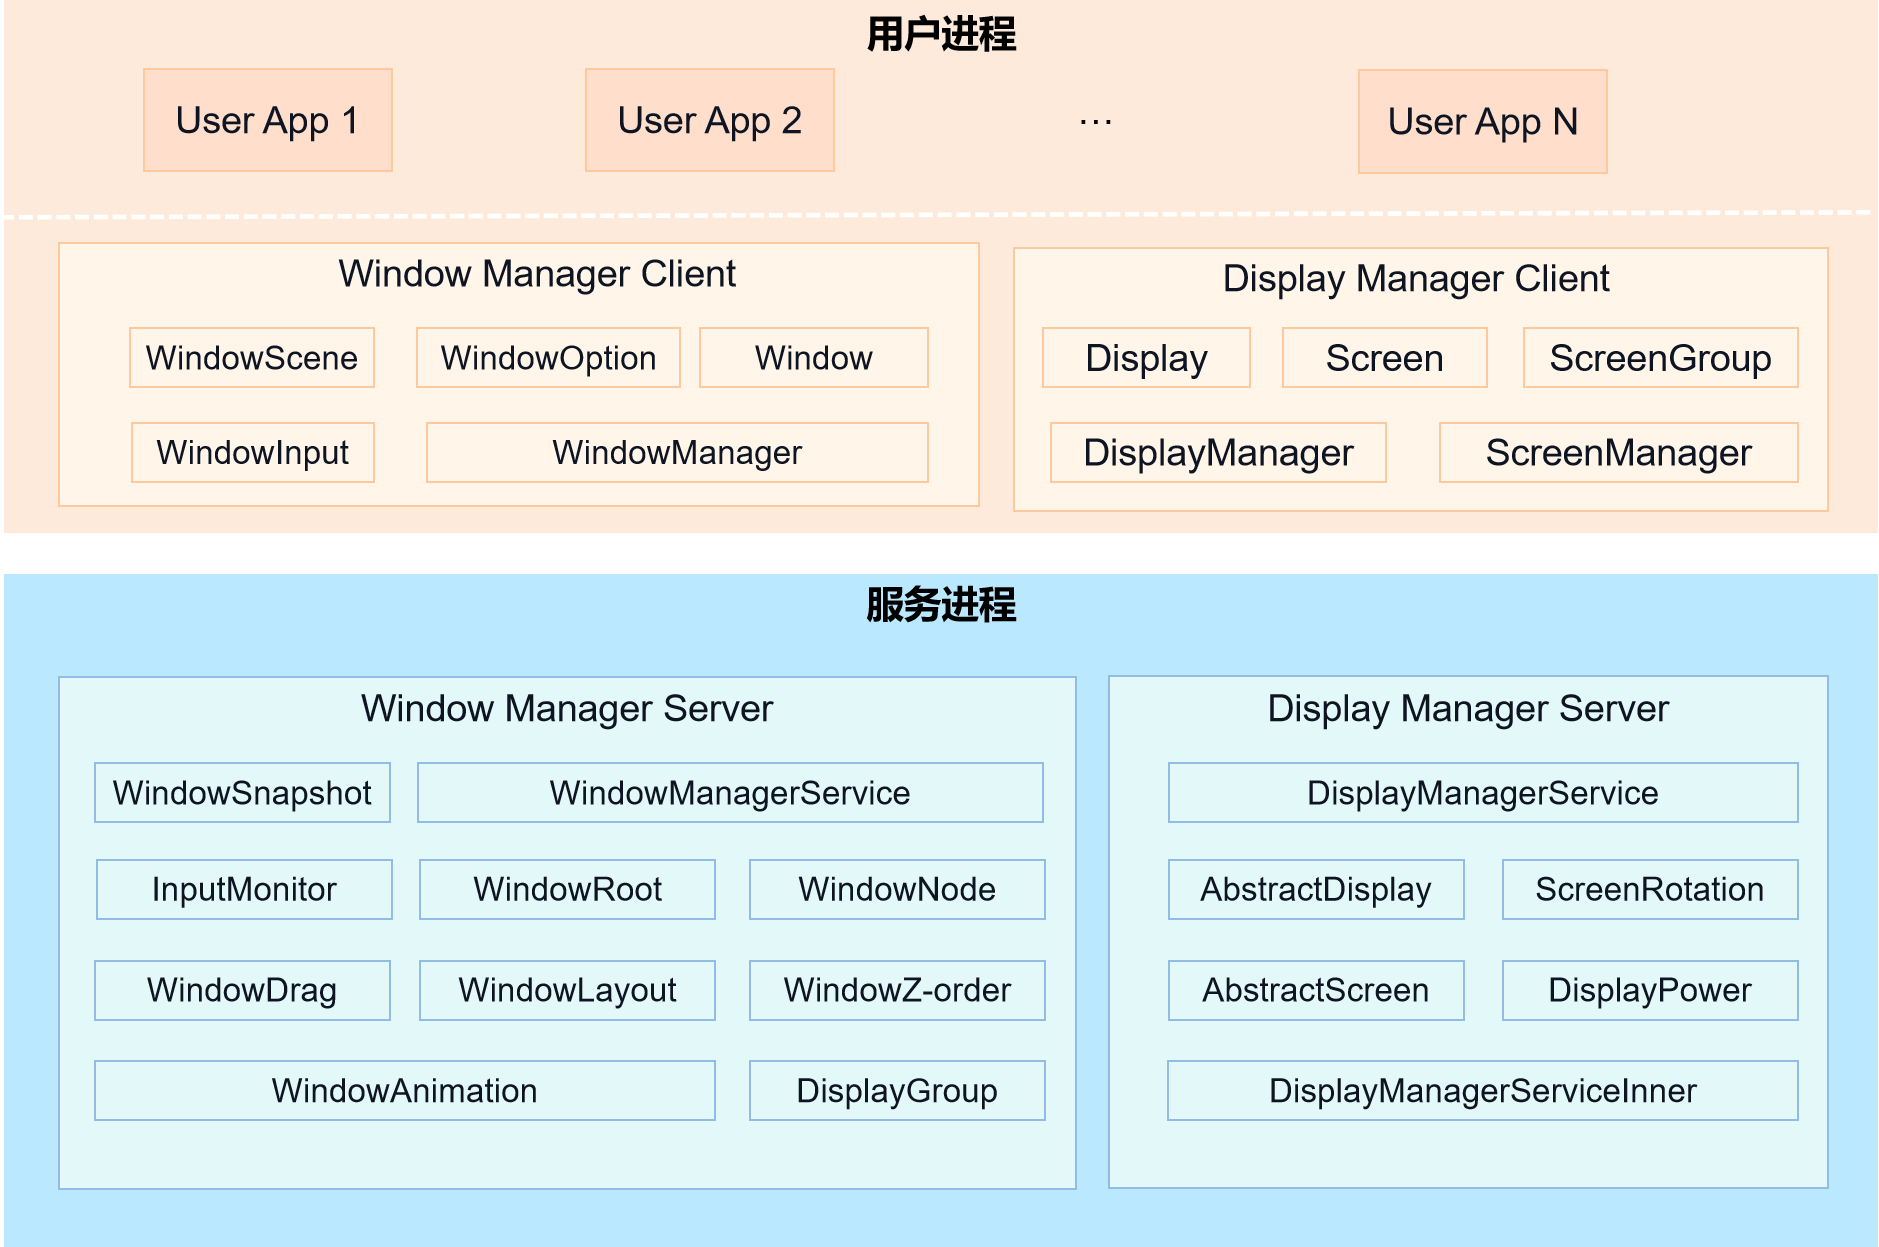This screenshot has height=1247, width=1879.
Task: Click the User App N box
Action: click(x=1482, y=121)
